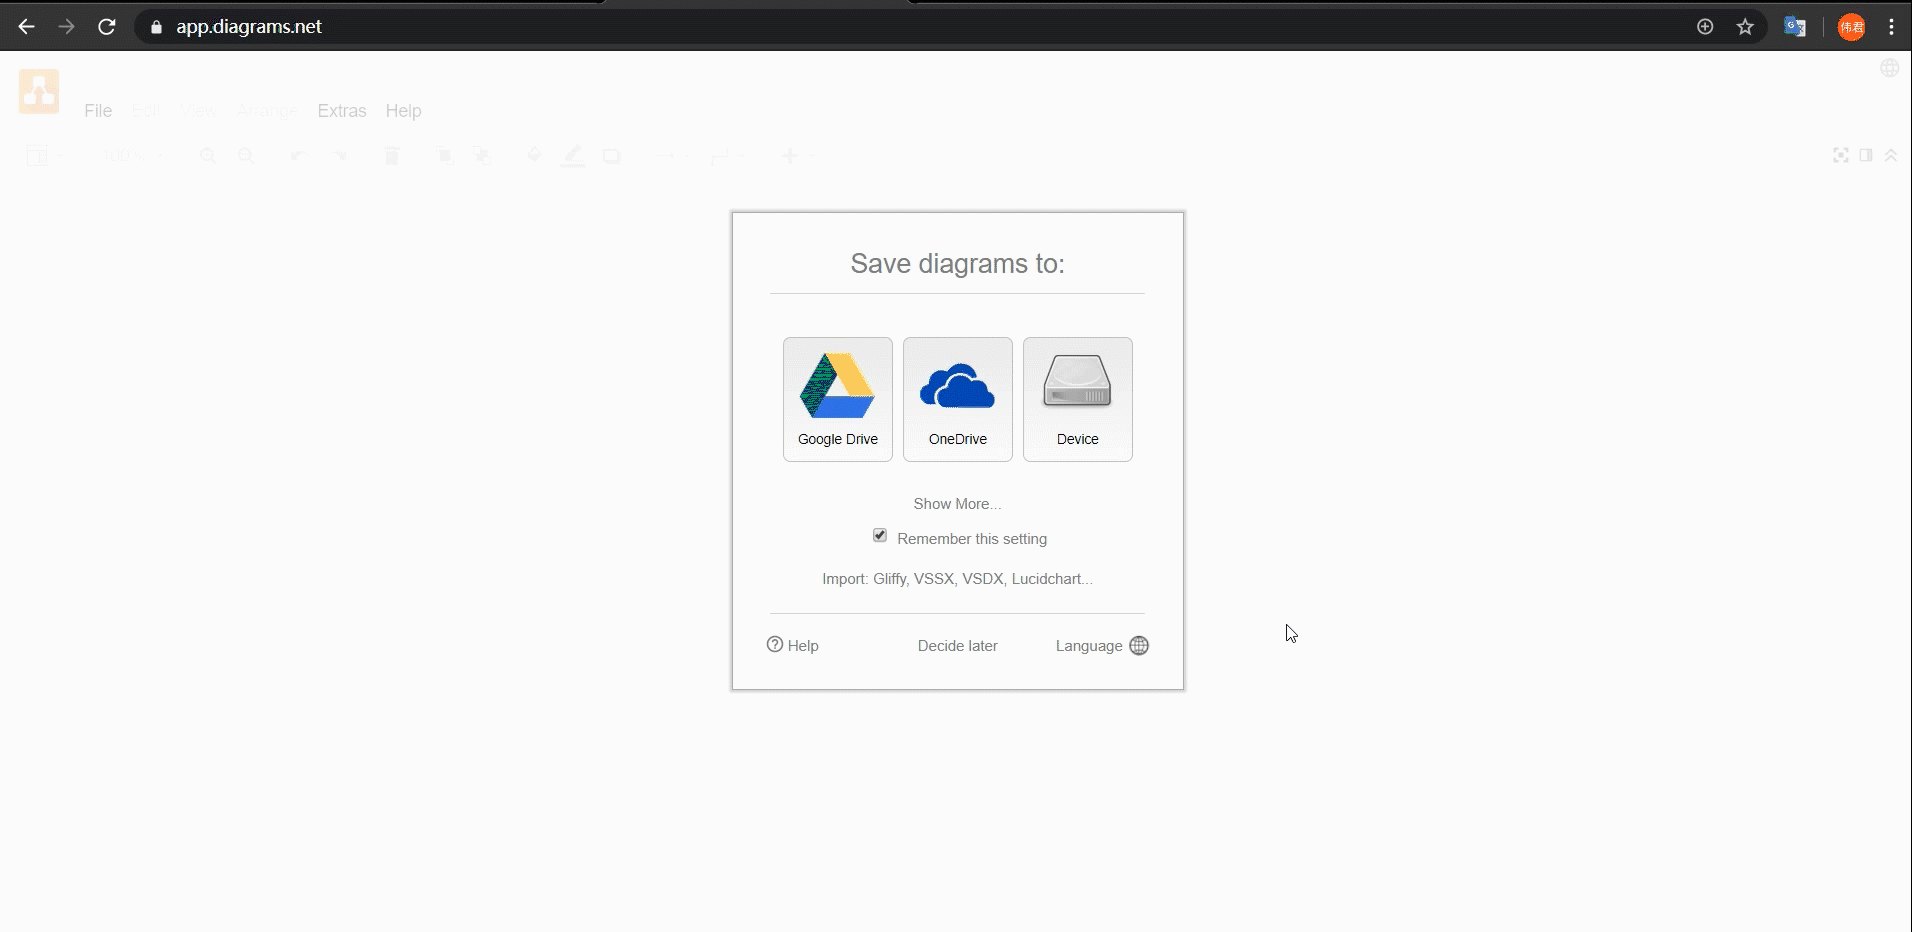Toggle the Format panel icon
This screenshot has width=1912, height=932.
tap(1866, 155)
